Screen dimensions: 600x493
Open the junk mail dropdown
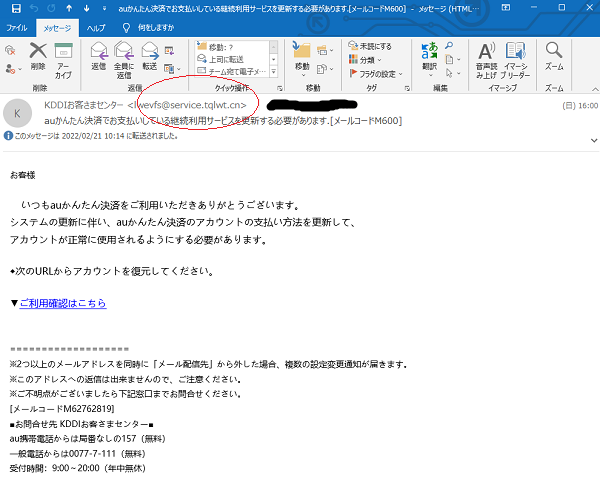pyautogui.click(x=13, y=69)
